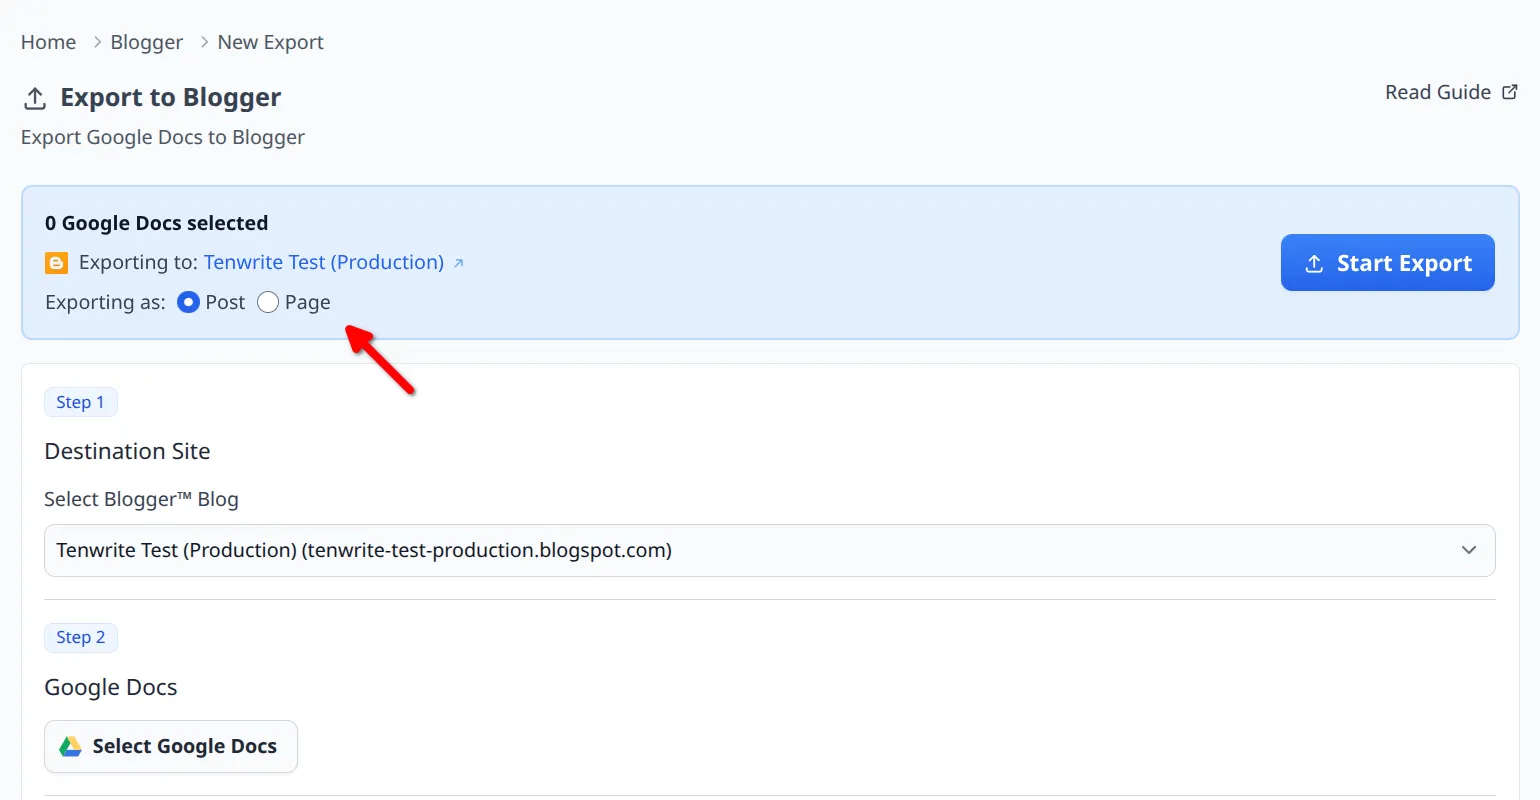
Task: Select the Post export option
Action: pyautogui.click(x=187, y=301)
